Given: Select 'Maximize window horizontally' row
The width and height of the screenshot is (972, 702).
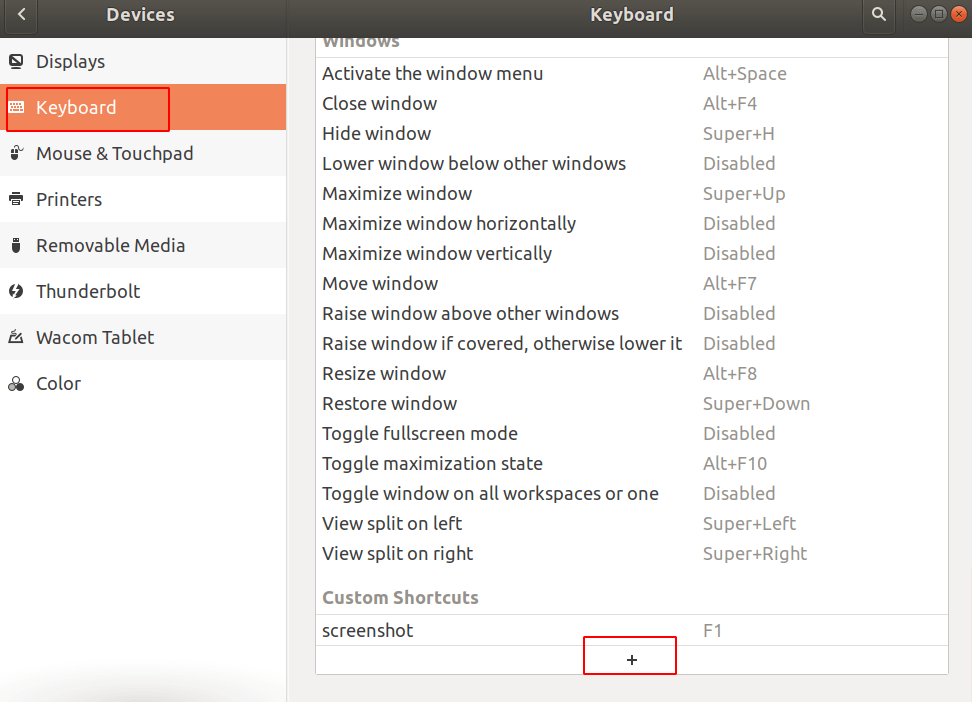Looking at the screenshot, I should click(631, 223).
